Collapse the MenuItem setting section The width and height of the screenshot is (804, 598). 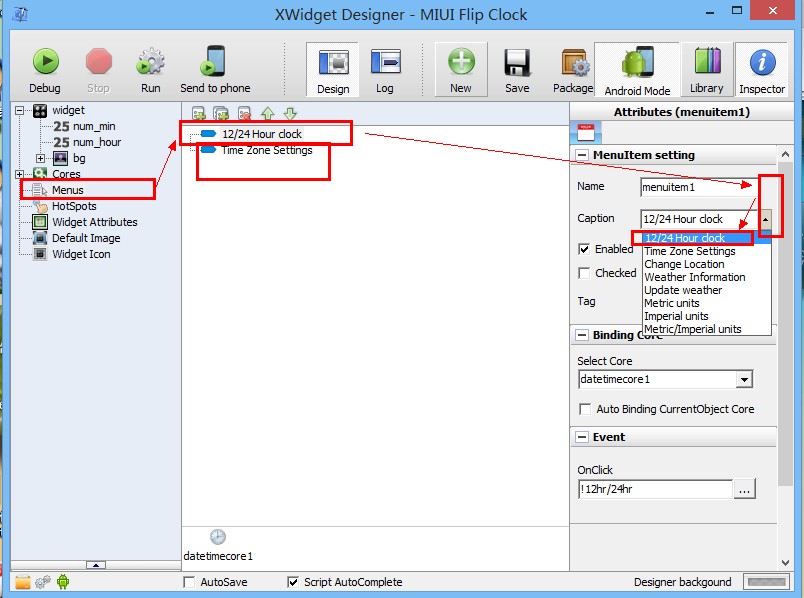point(581,155)
